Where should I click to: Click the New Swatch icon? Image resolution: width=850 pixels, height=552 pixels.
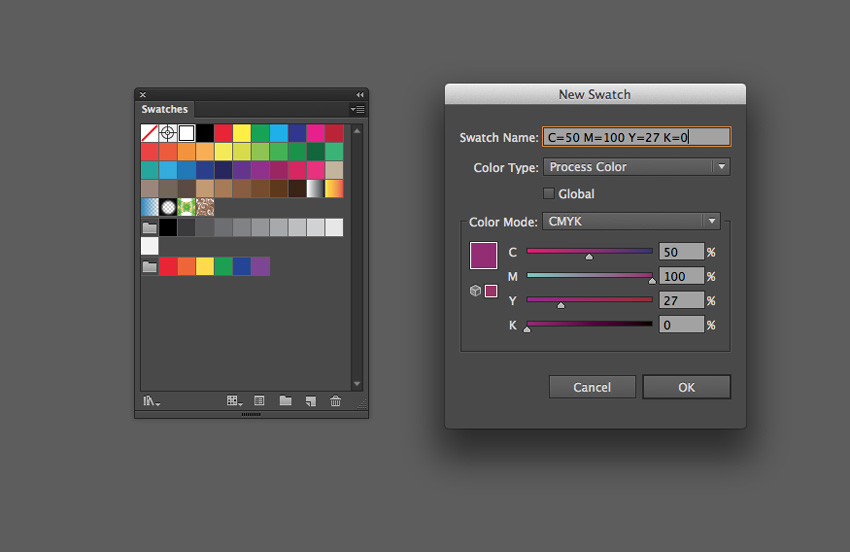[310, 401]
